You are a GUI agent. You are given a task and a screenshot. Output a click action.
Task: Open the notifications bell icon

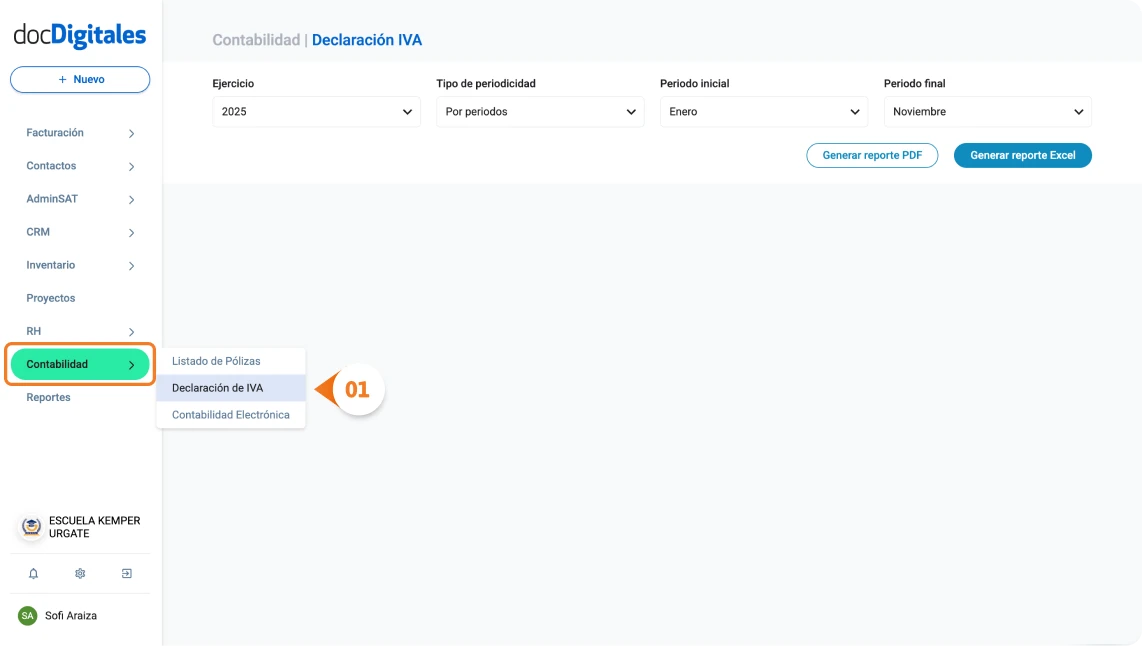coord(33,573)
